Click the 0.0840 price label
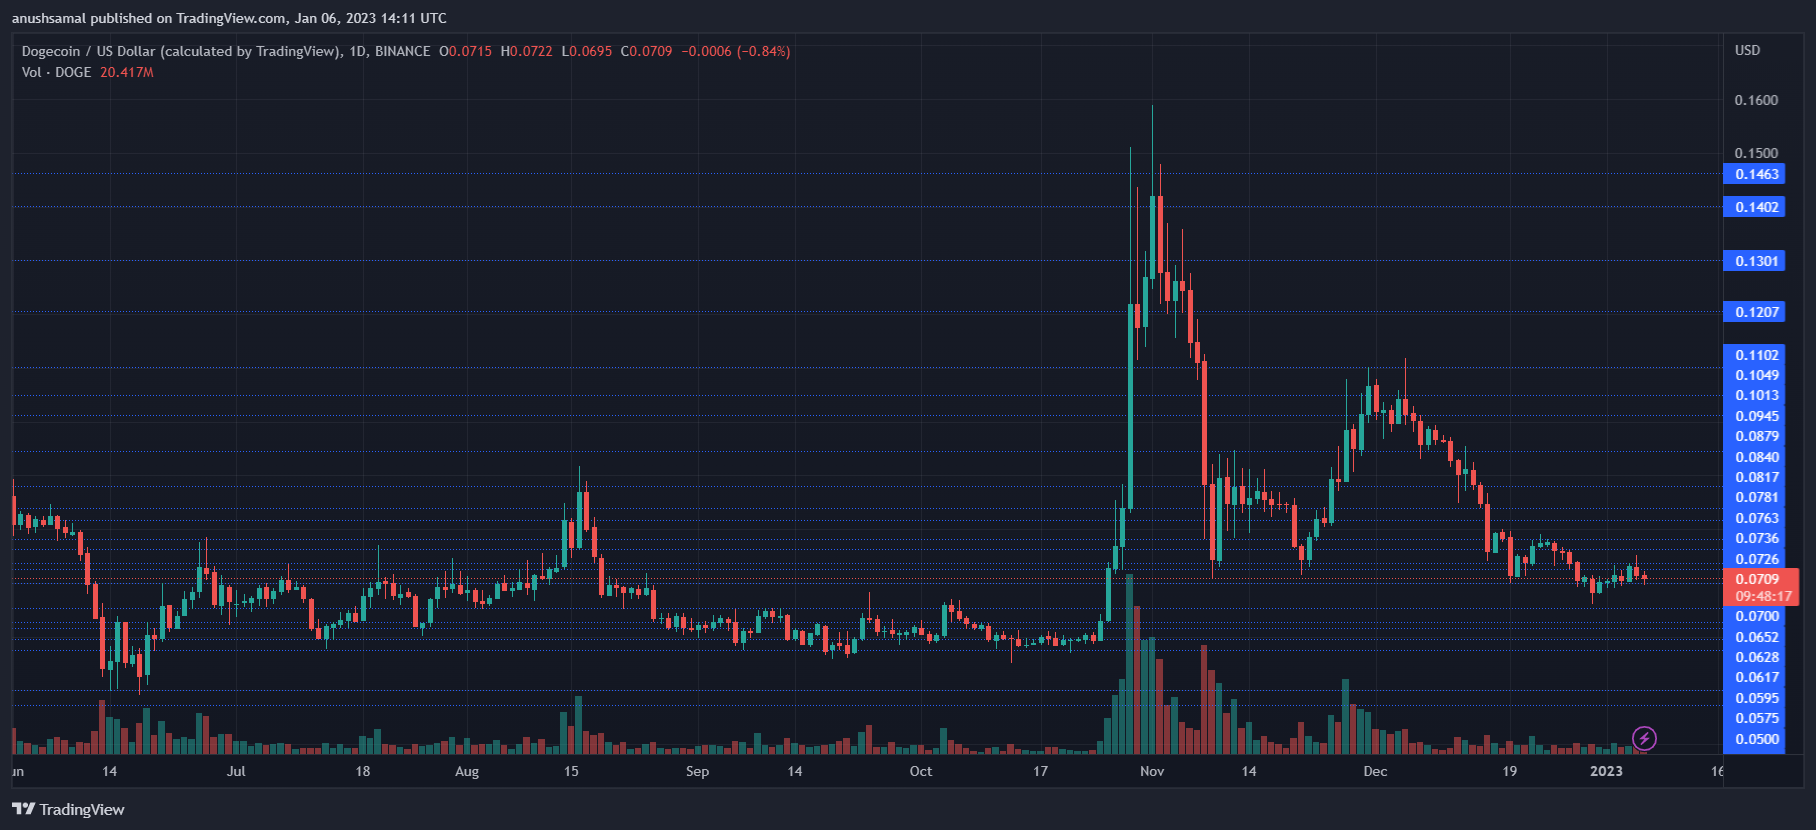 [x=1754, y=457]
